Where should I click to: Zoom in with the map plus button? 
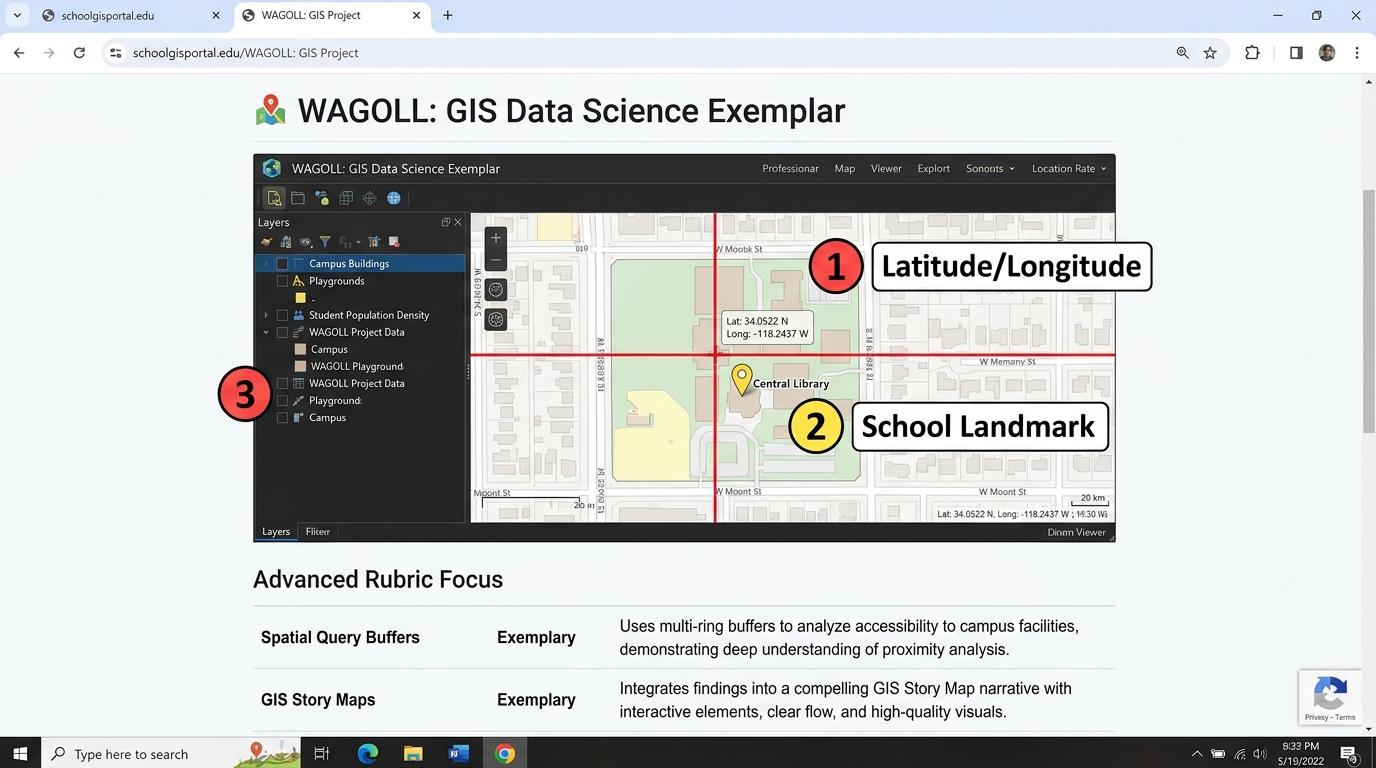pyautogui.click(x=495, y=238)
